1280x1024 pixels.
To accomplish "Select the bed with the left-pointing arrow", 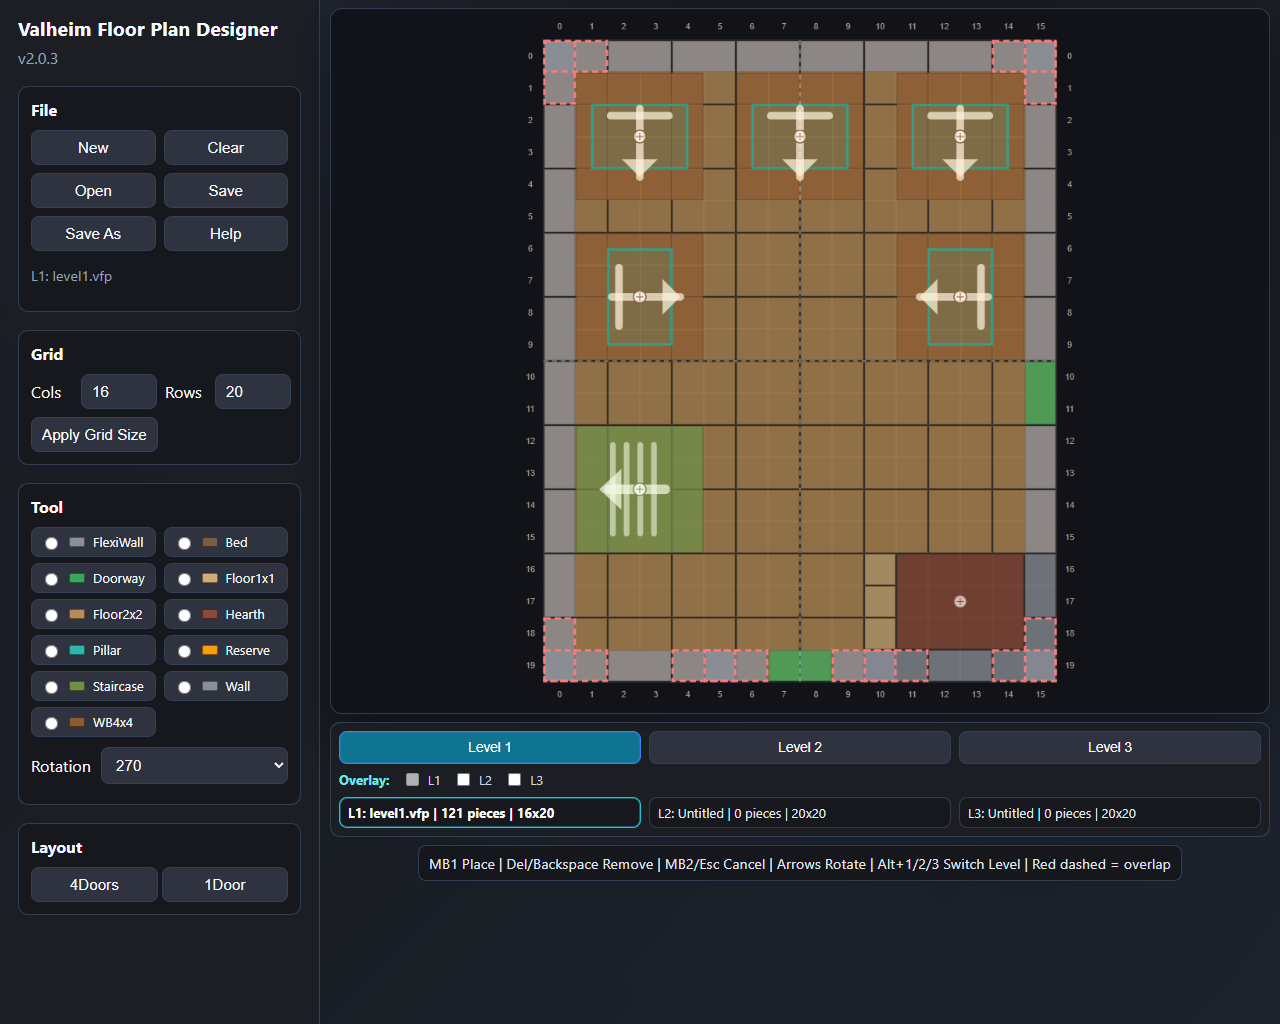I will [960, 296].
